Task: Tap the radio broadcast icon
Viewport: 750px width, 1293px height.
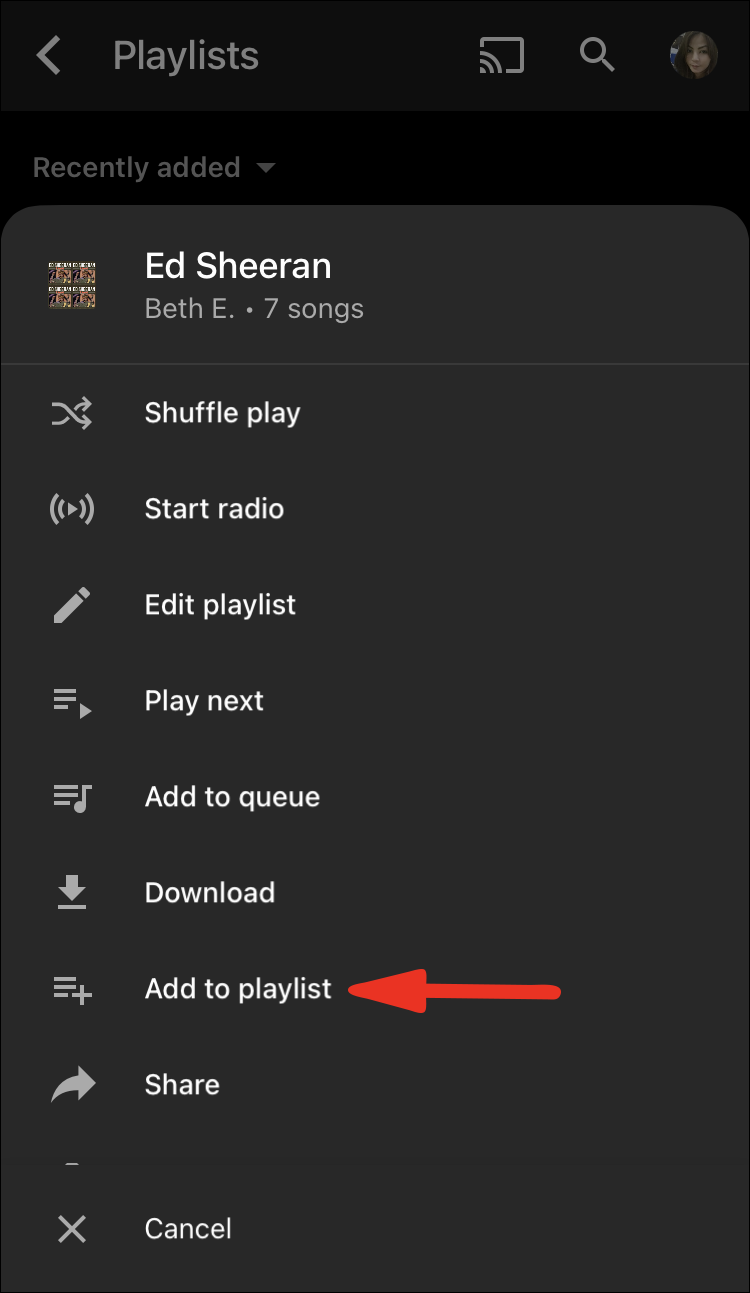Action: (x=72, y=509)
